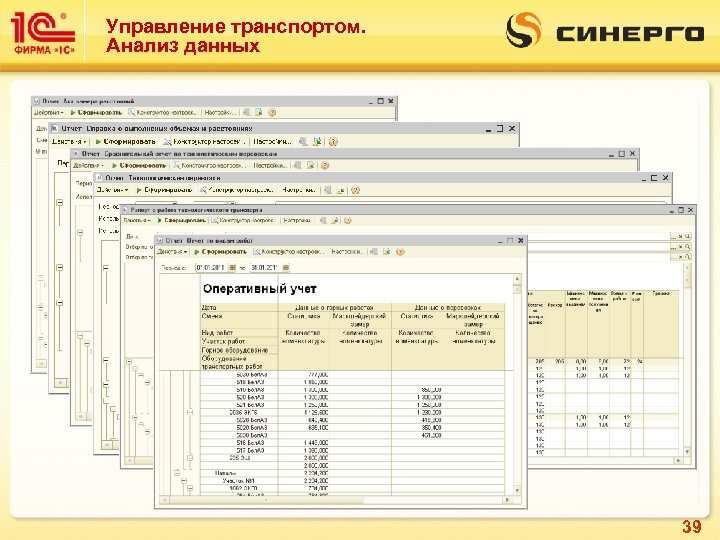Viewport: 720px width, 540px height.
Task: Open Действия menu in Технологические перевозки window
Action: coord(112,190)
